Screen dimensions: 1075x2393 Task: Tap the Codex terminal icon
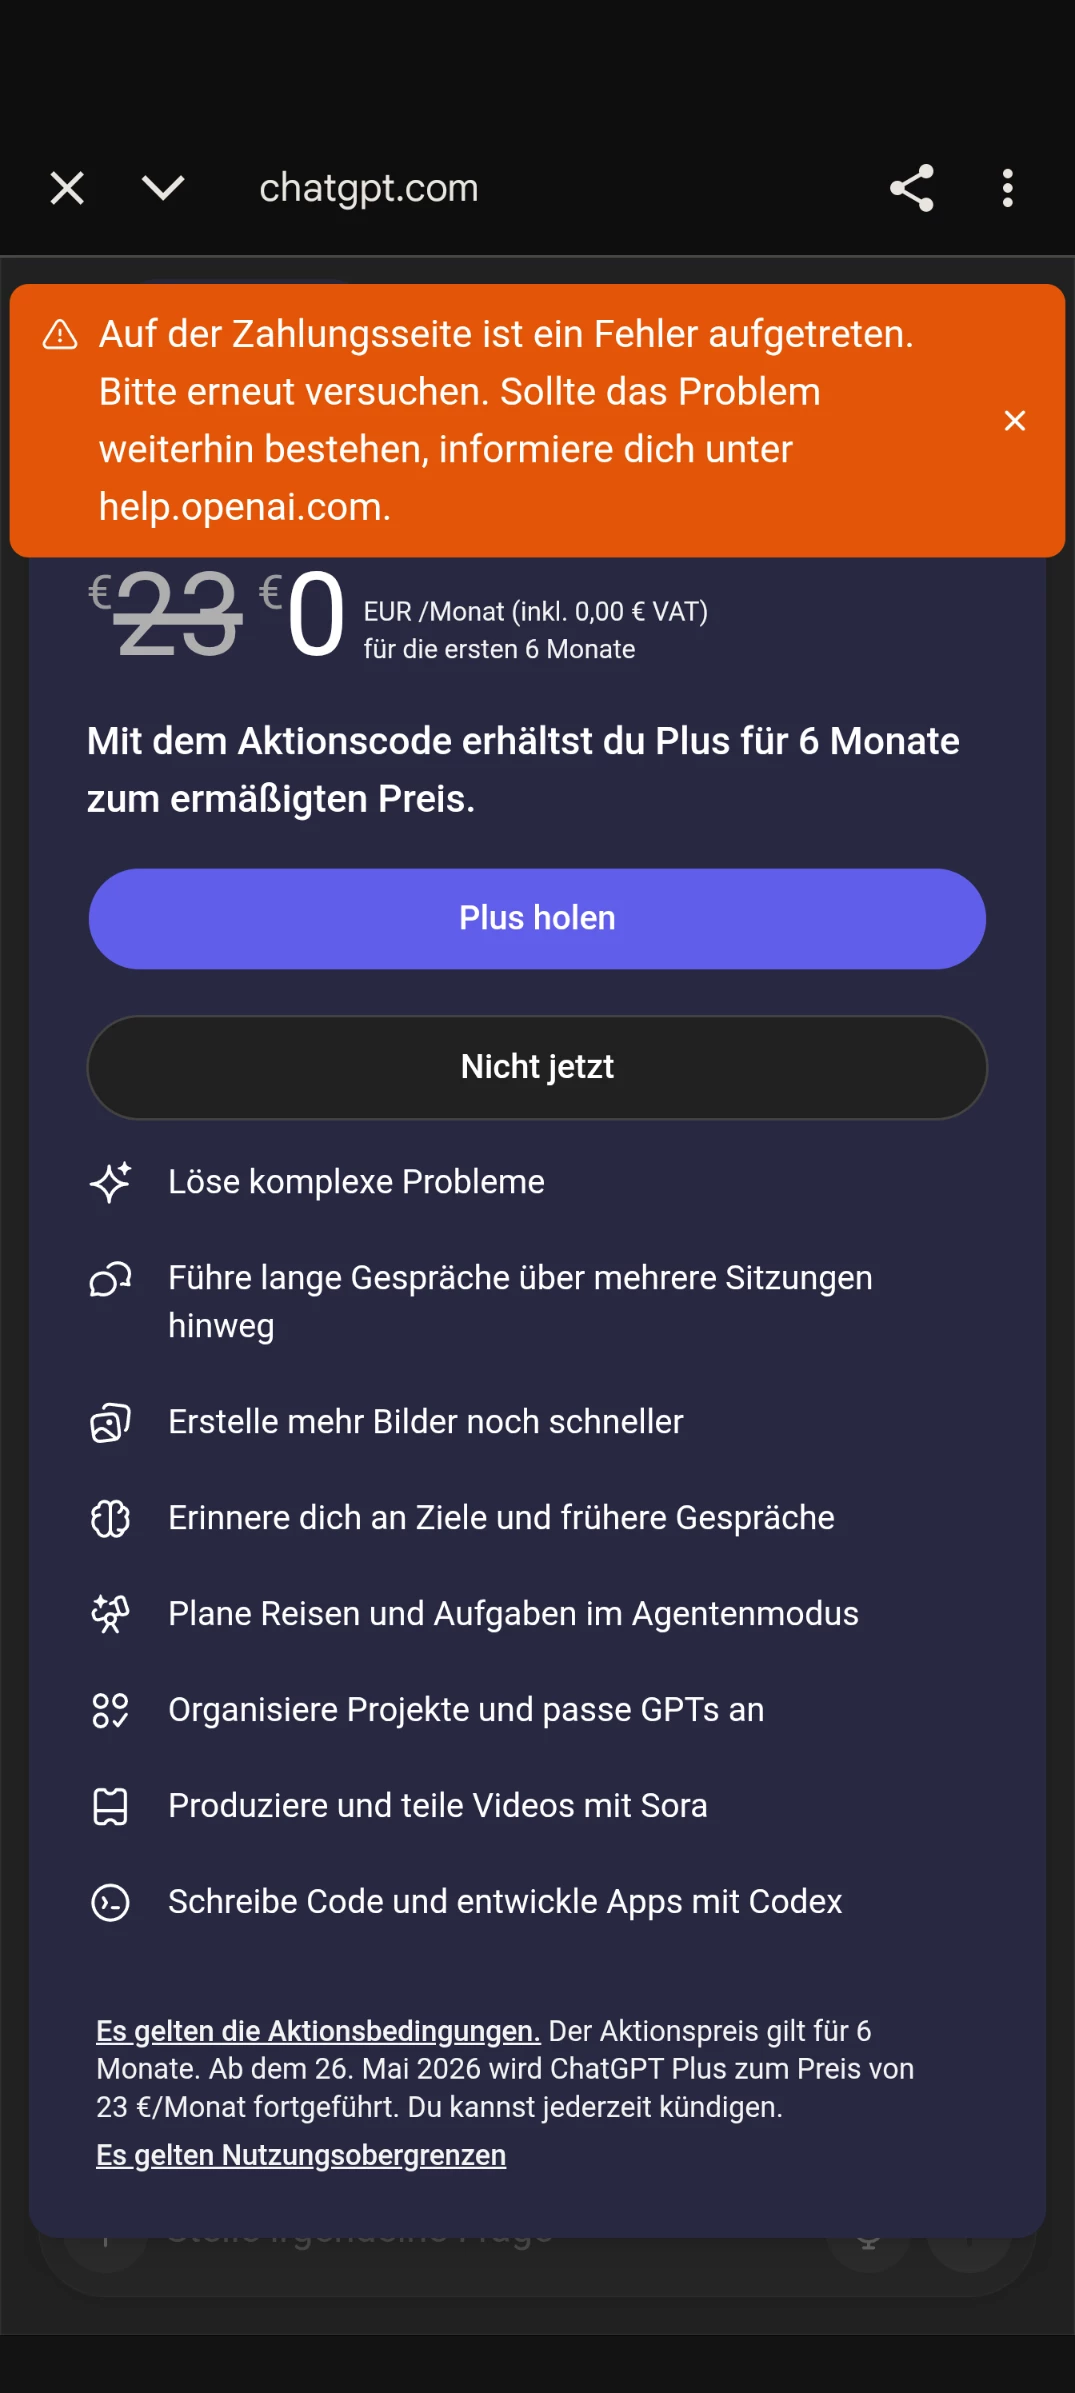110,1902
